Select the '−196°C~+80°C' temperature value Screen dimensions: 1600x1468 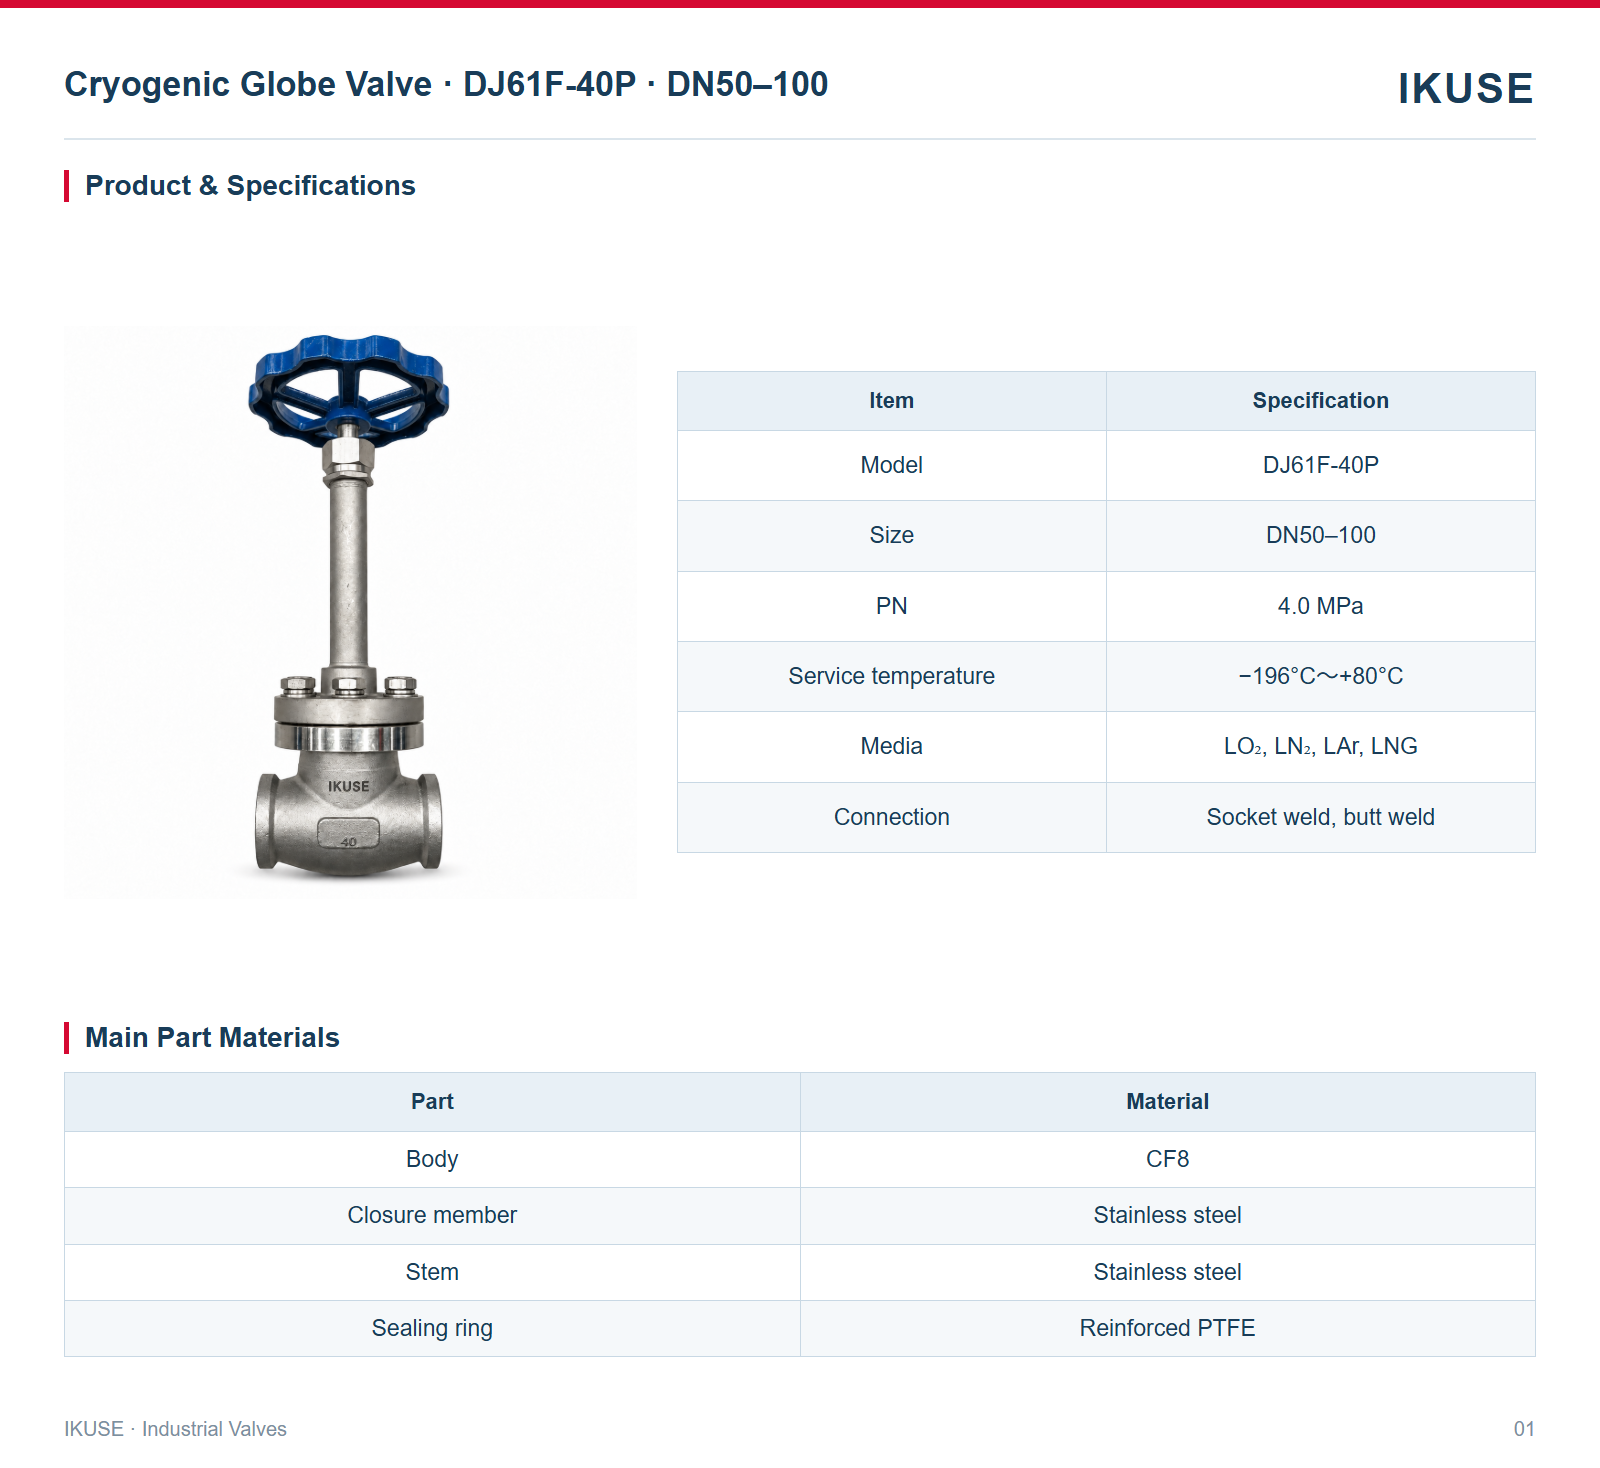1320,676
